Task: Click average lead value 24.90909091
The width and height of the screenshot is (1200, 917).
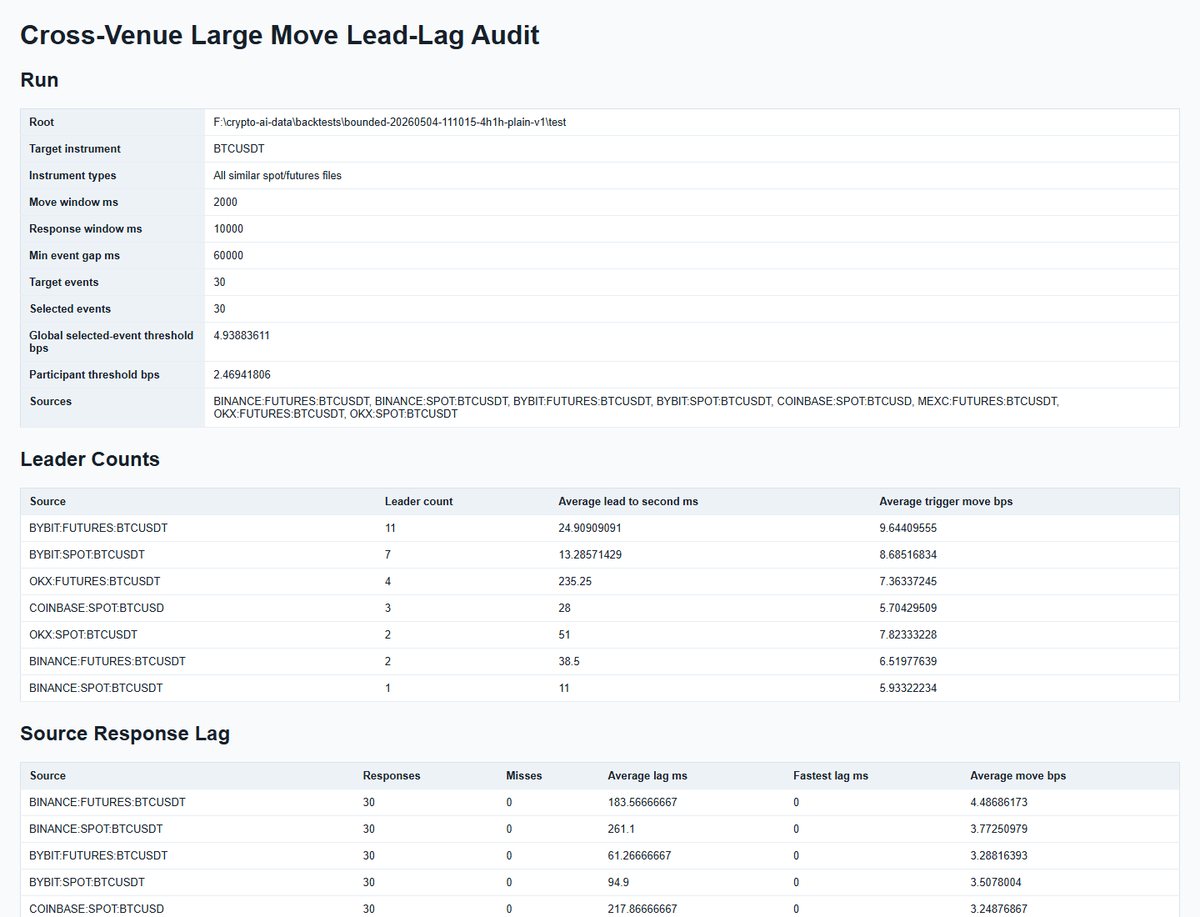Action: [589, 528]
